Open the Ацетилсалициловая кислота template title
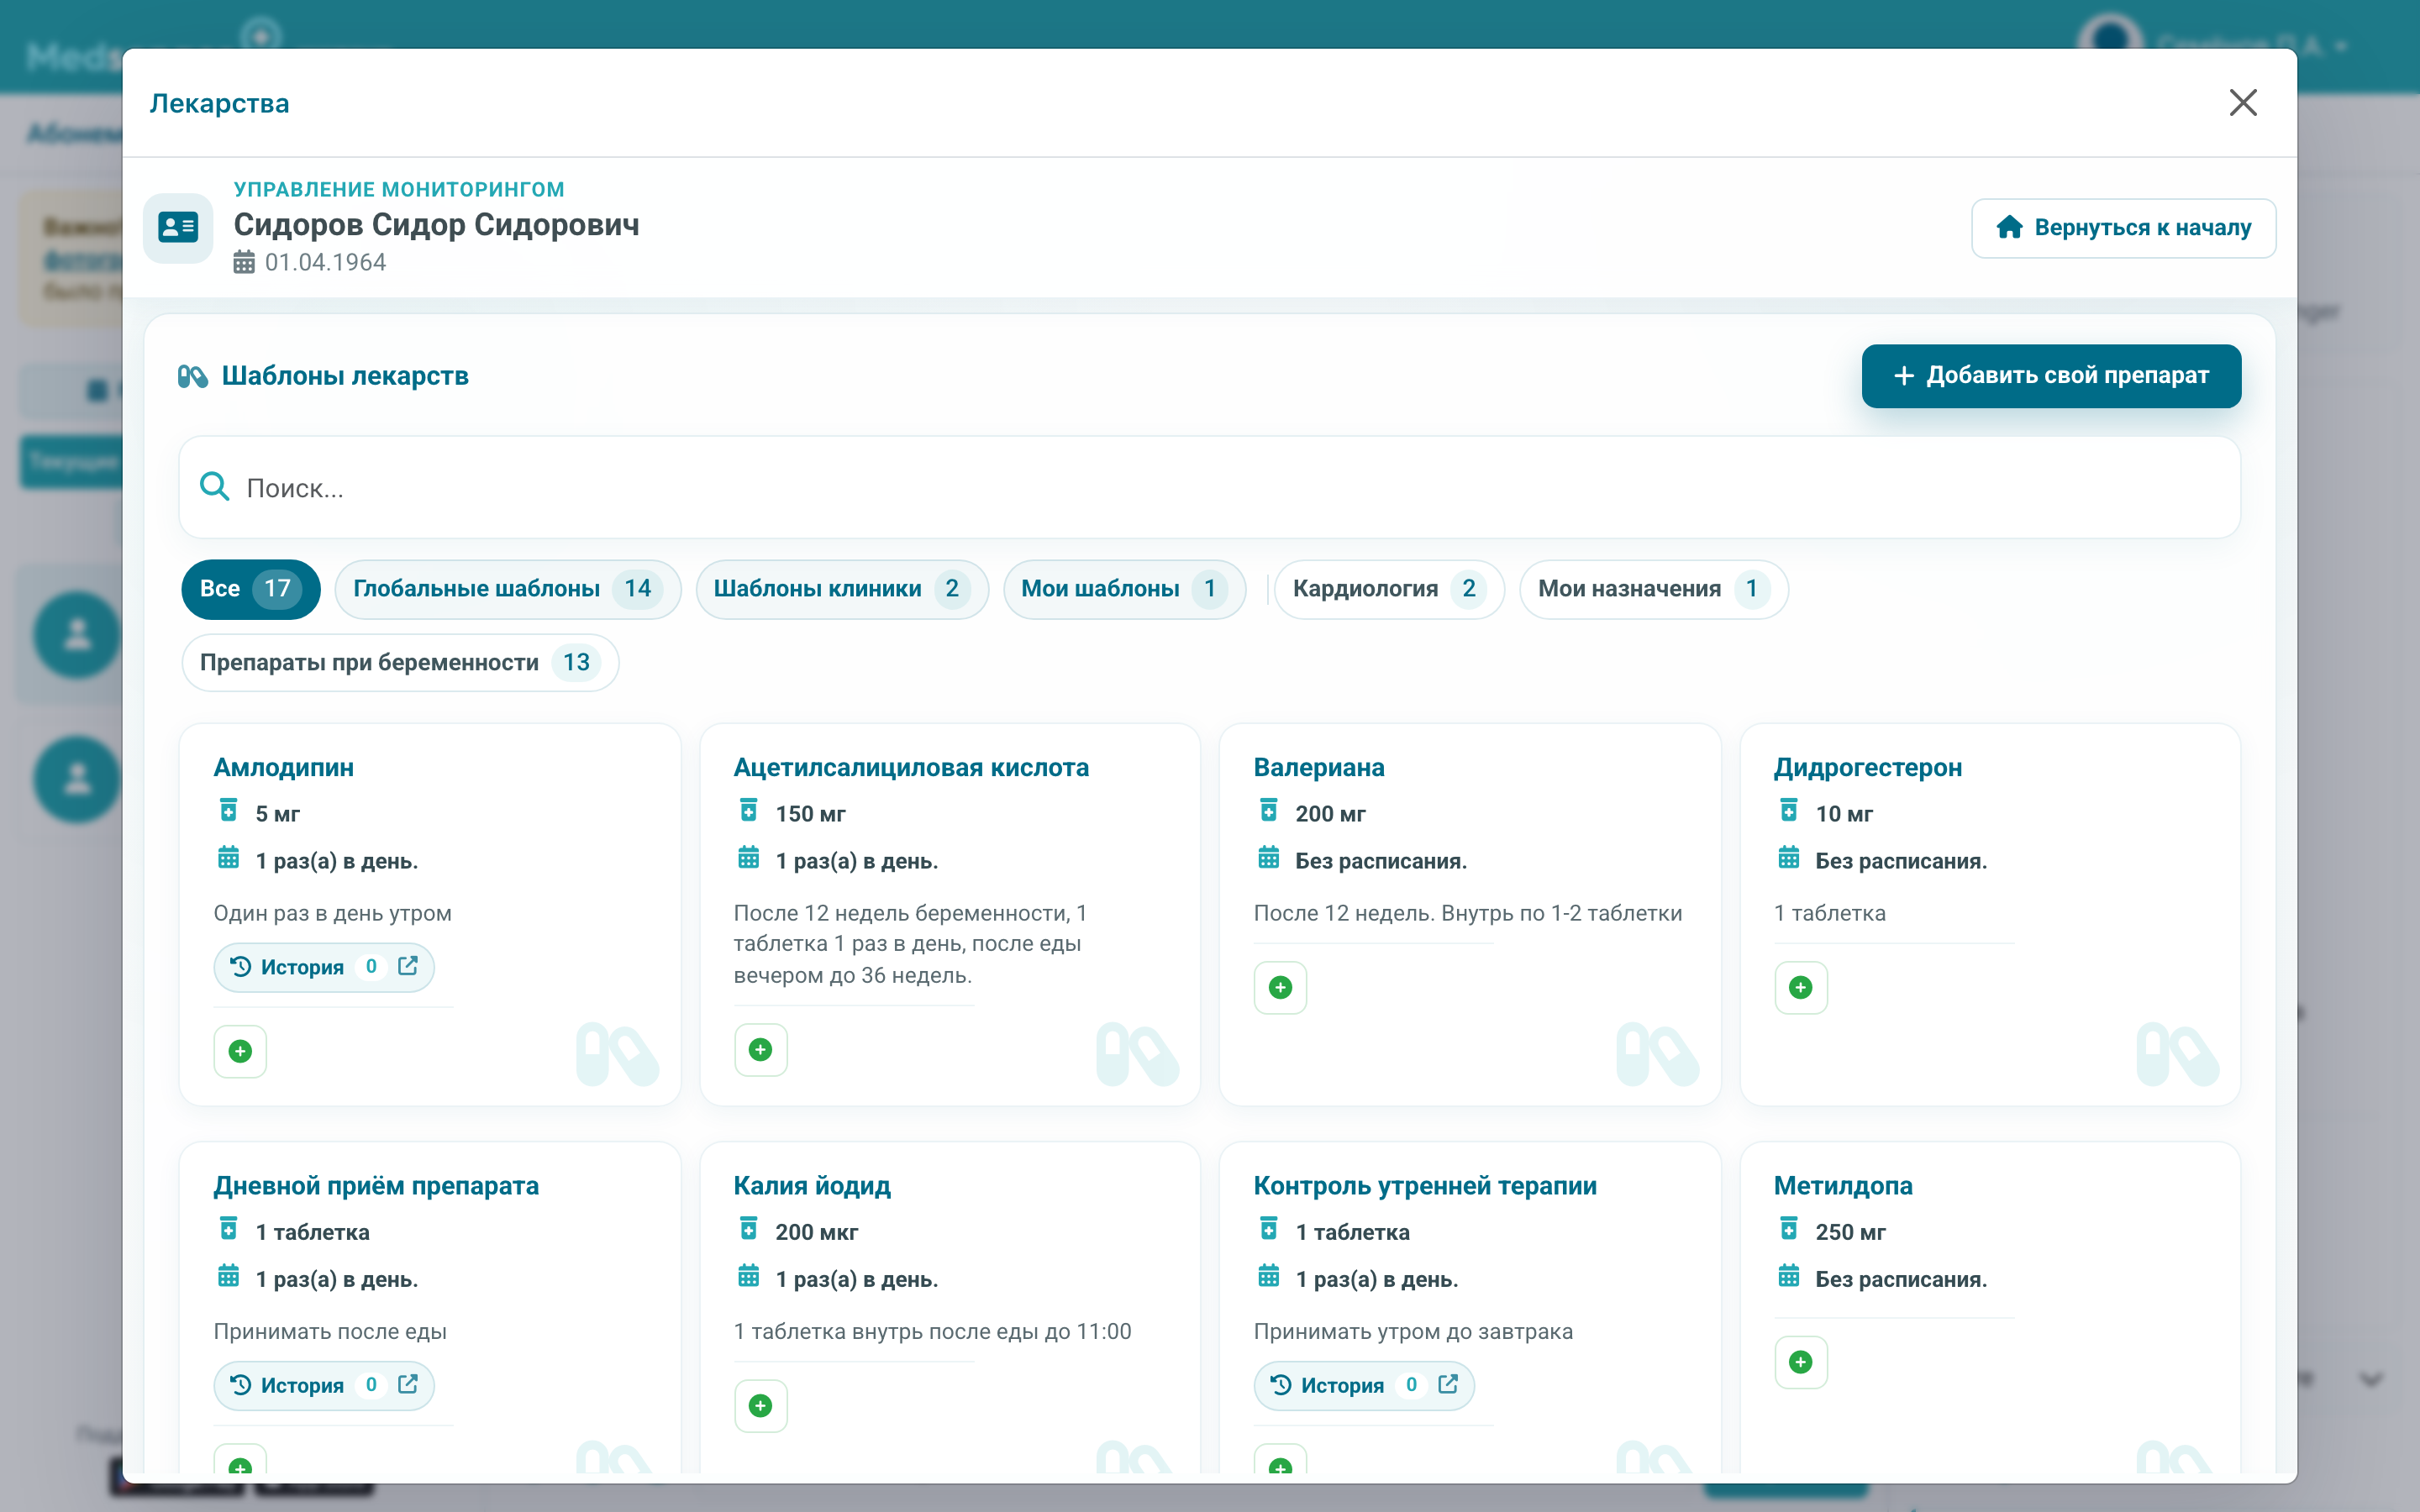The height and width of the screenshot is (1512, 2420). [911, 767]
